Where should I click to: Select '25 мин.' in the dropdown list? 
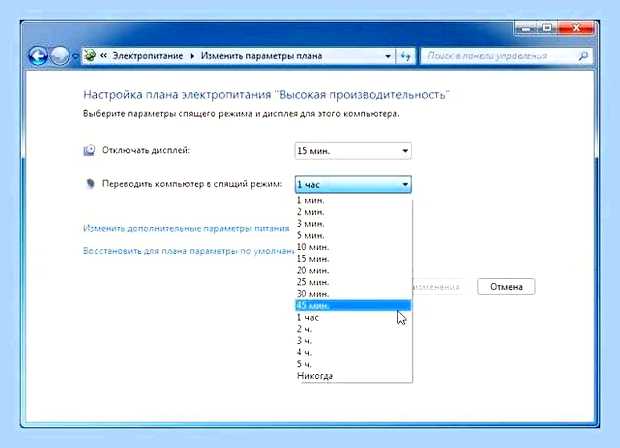(x=353, y=282)
